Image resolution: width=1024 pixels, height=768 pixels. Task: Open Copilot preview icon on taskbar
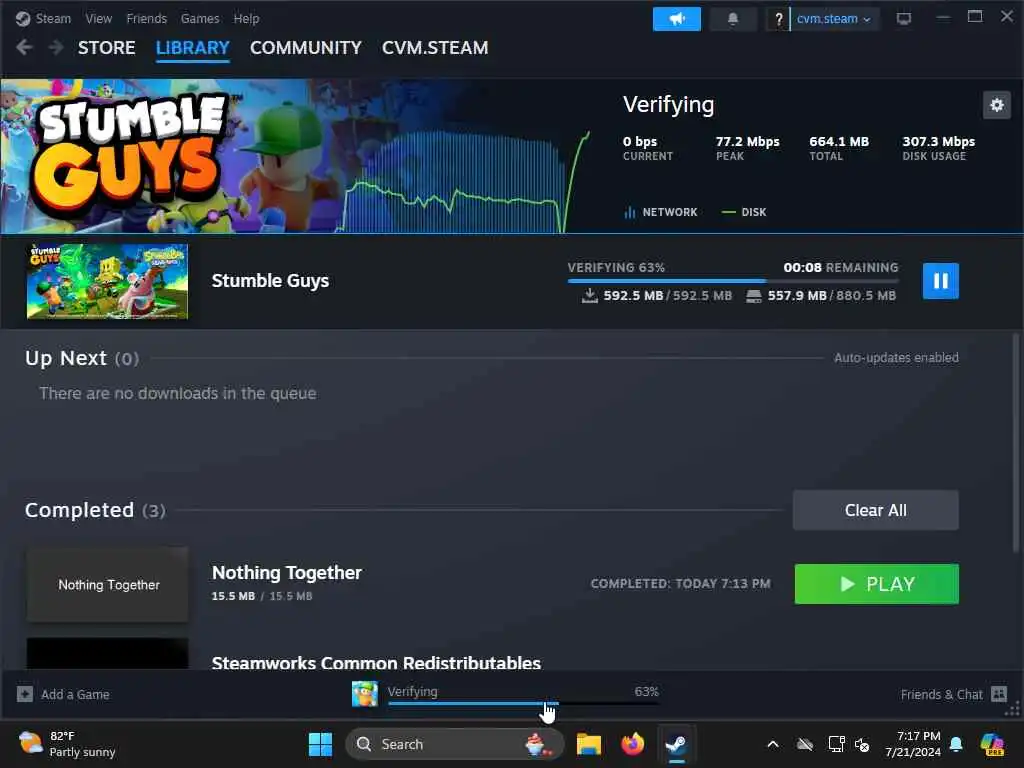click(x=992, y=744)
